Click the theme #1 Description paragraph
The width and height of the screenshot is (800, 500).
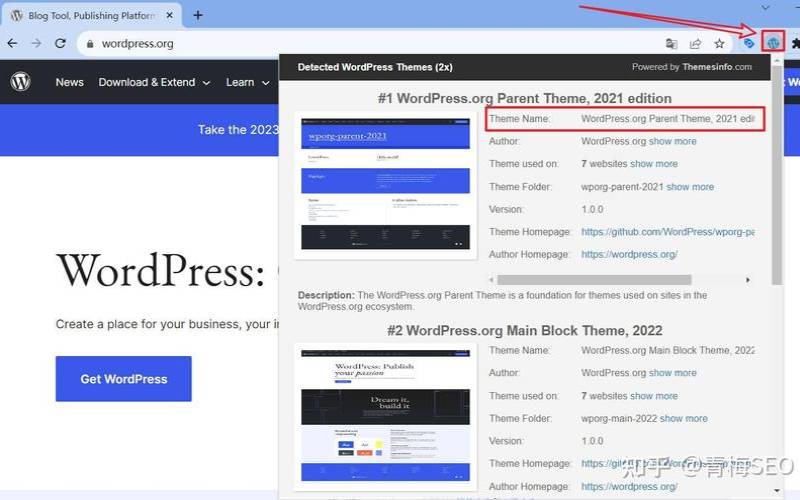503,301
